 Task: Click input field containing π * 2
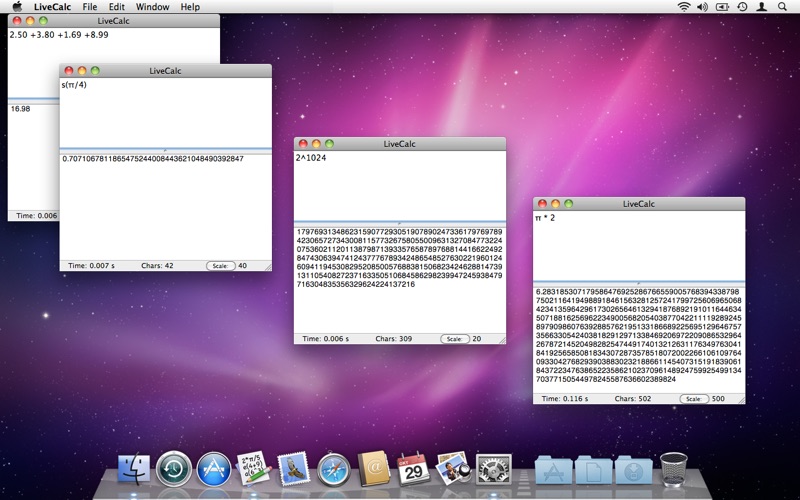[639, 246]
